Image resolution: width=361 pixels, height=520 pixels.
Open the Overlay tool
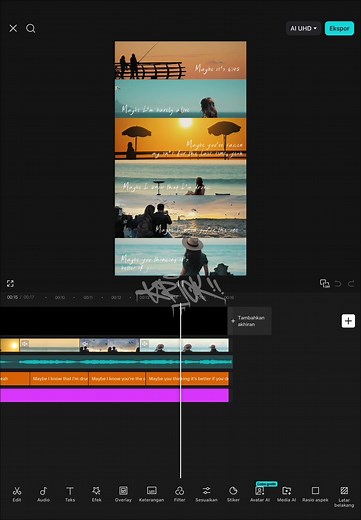click(x=123, y=494)
